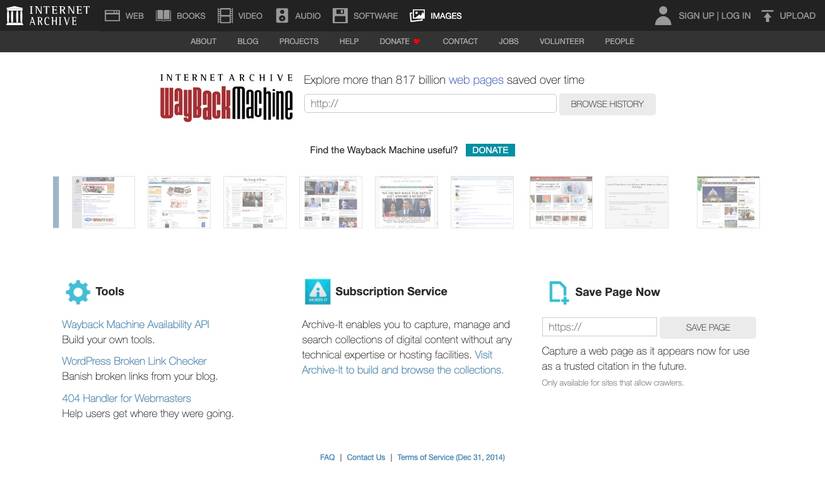Click the Wayback Machine logo
The image size is (825, 482).
226,98
